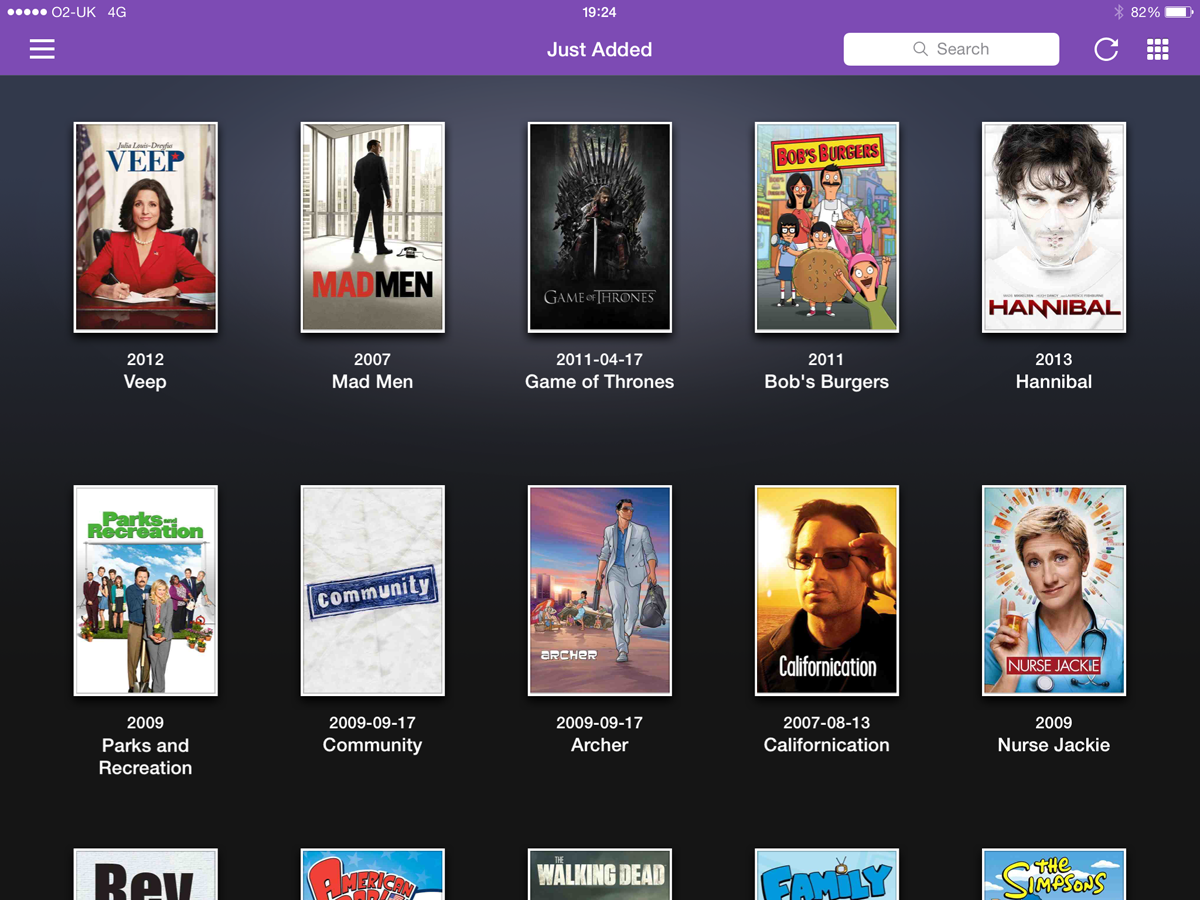
Task: Select the "Mad Men" title text
Action: point(372,382)
